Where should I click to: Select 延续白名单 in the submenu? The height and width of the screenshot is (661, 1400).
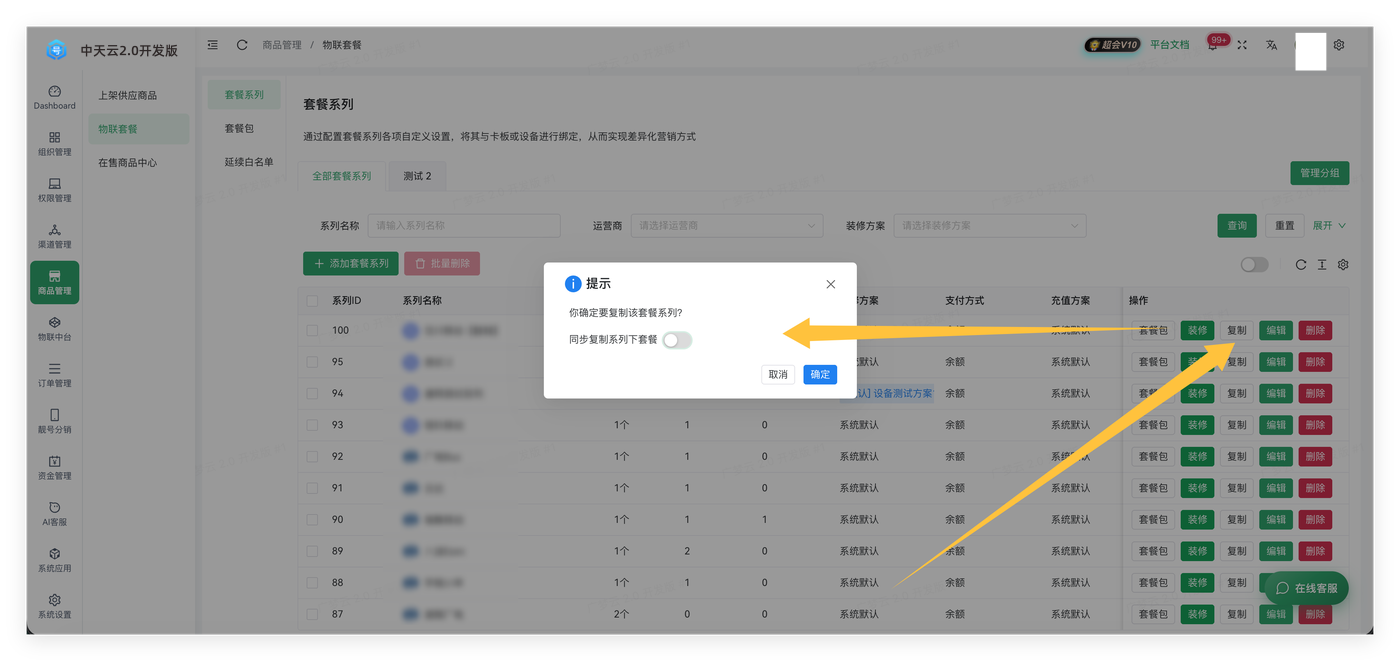(x=249, y=162)
